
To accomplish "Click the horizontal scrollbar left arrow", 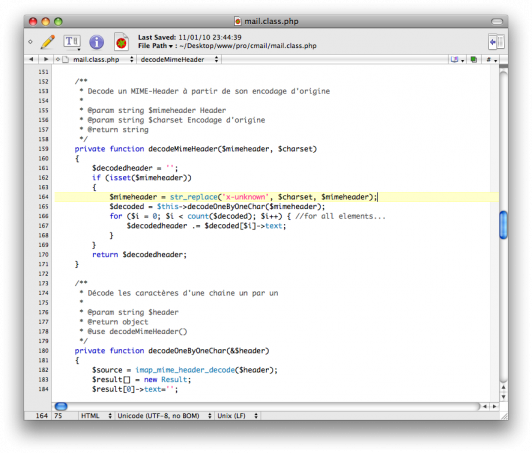I will (x=485, y=406).
